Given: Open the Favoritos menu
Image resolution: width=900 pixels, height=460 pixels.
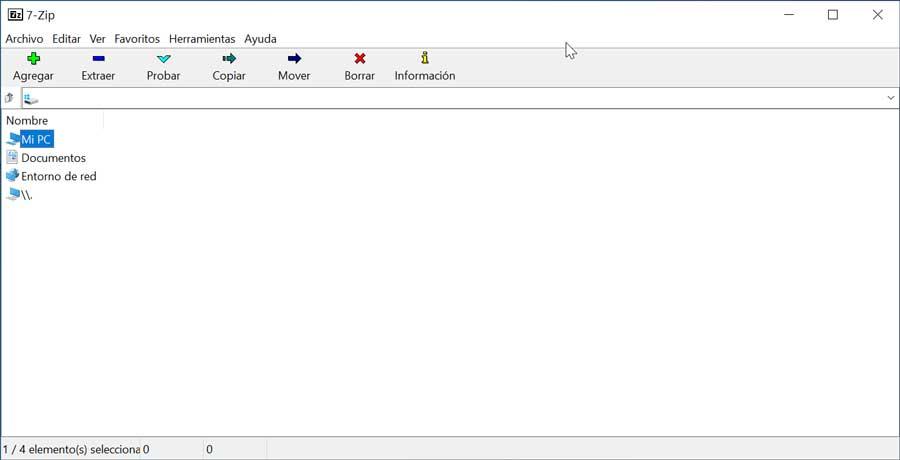Looking at the screenshot, I should [137, 39].
